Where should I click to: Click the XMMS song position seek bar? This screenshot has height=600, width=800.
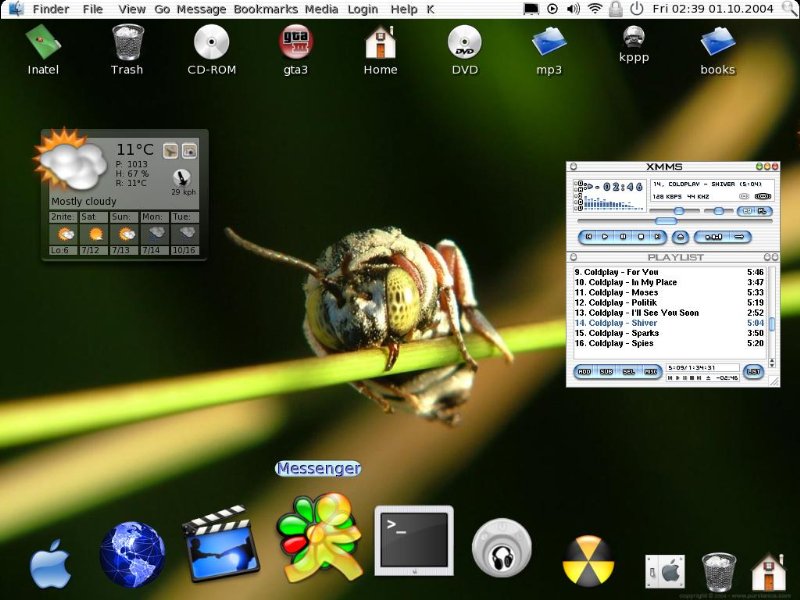pyautogui.click(x=674, y=221)
